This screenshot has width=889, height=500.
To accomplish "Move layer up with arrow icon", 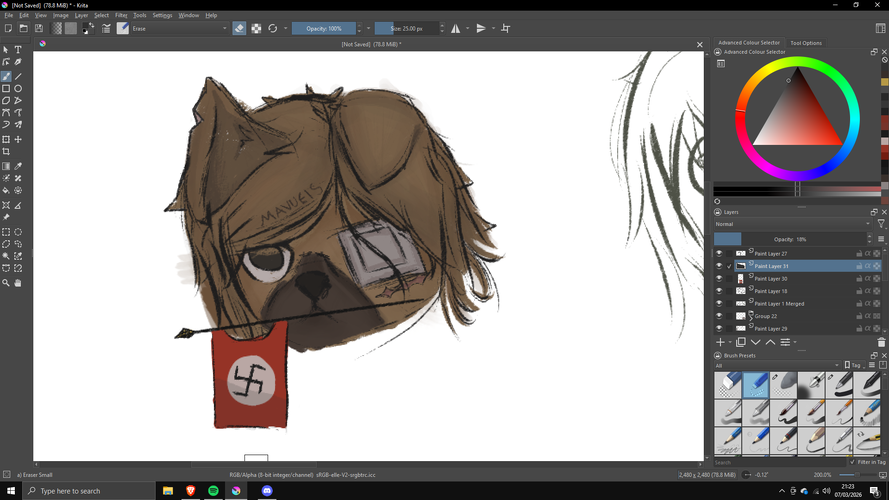I will tap(770, 342).
